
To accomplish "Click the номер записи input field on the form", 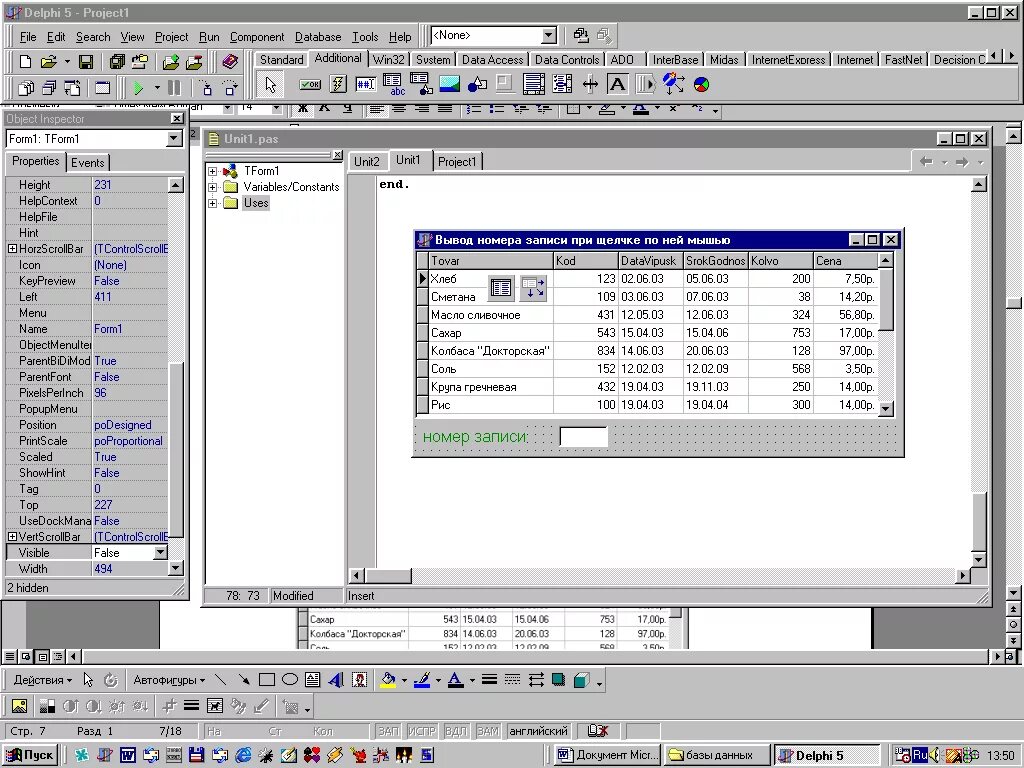I will [x=583, y=435].
